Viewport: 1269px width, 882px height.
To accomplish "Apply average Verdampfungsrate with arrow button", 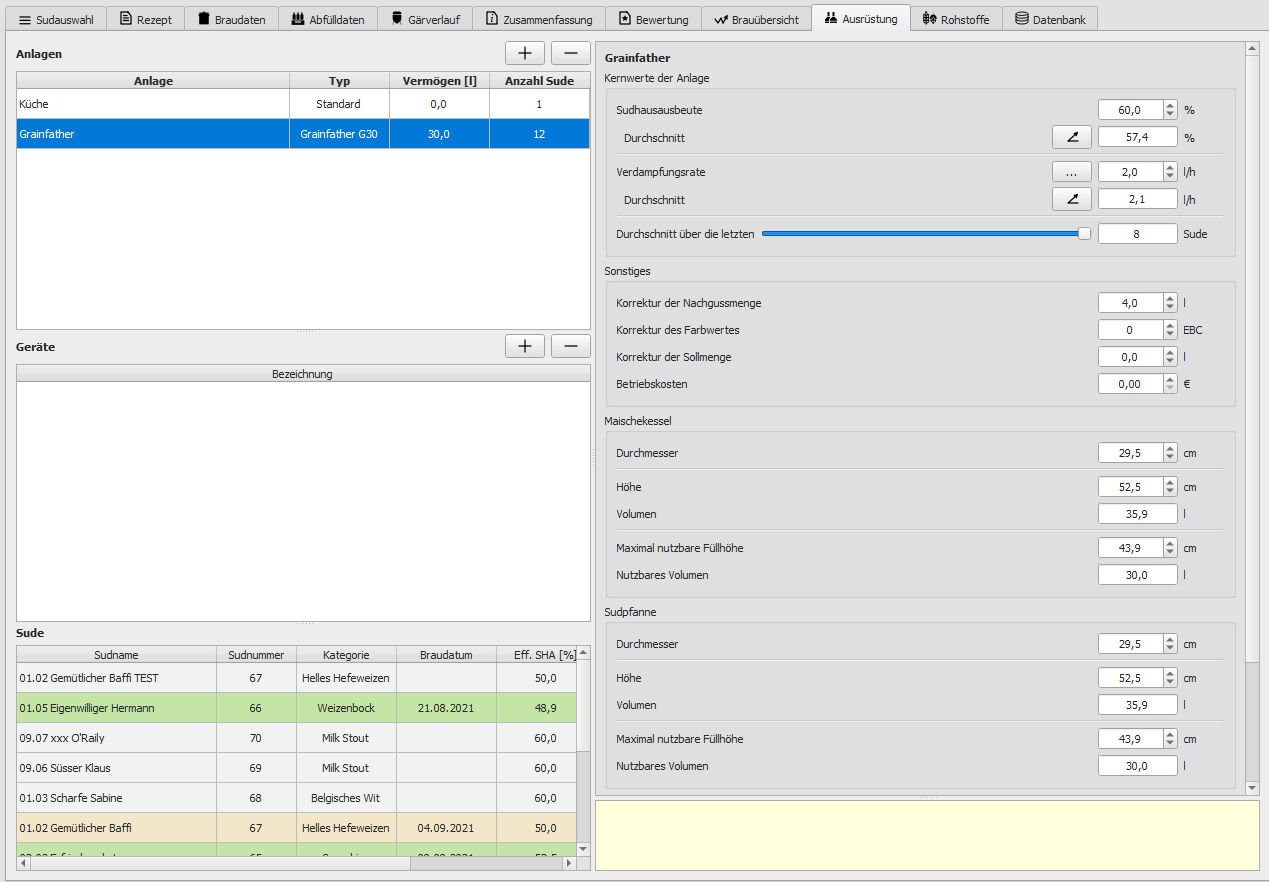I will tap(1071, 199).
